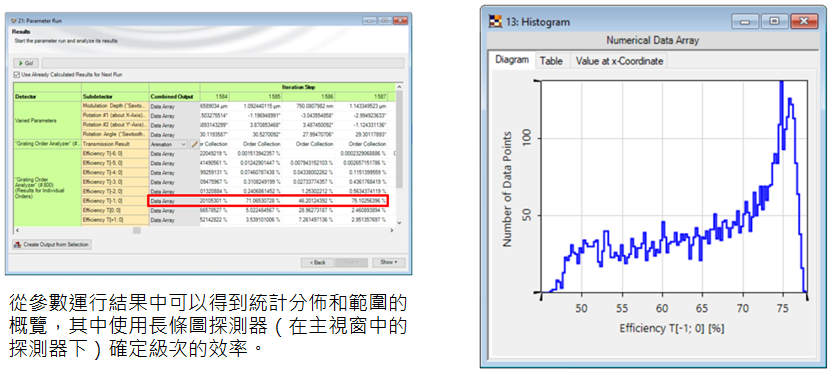Image resolution: width=831 pixels, height=374 pixels.
Task: Click the icon in Create Output from Selection
Action: coord(18,245)
